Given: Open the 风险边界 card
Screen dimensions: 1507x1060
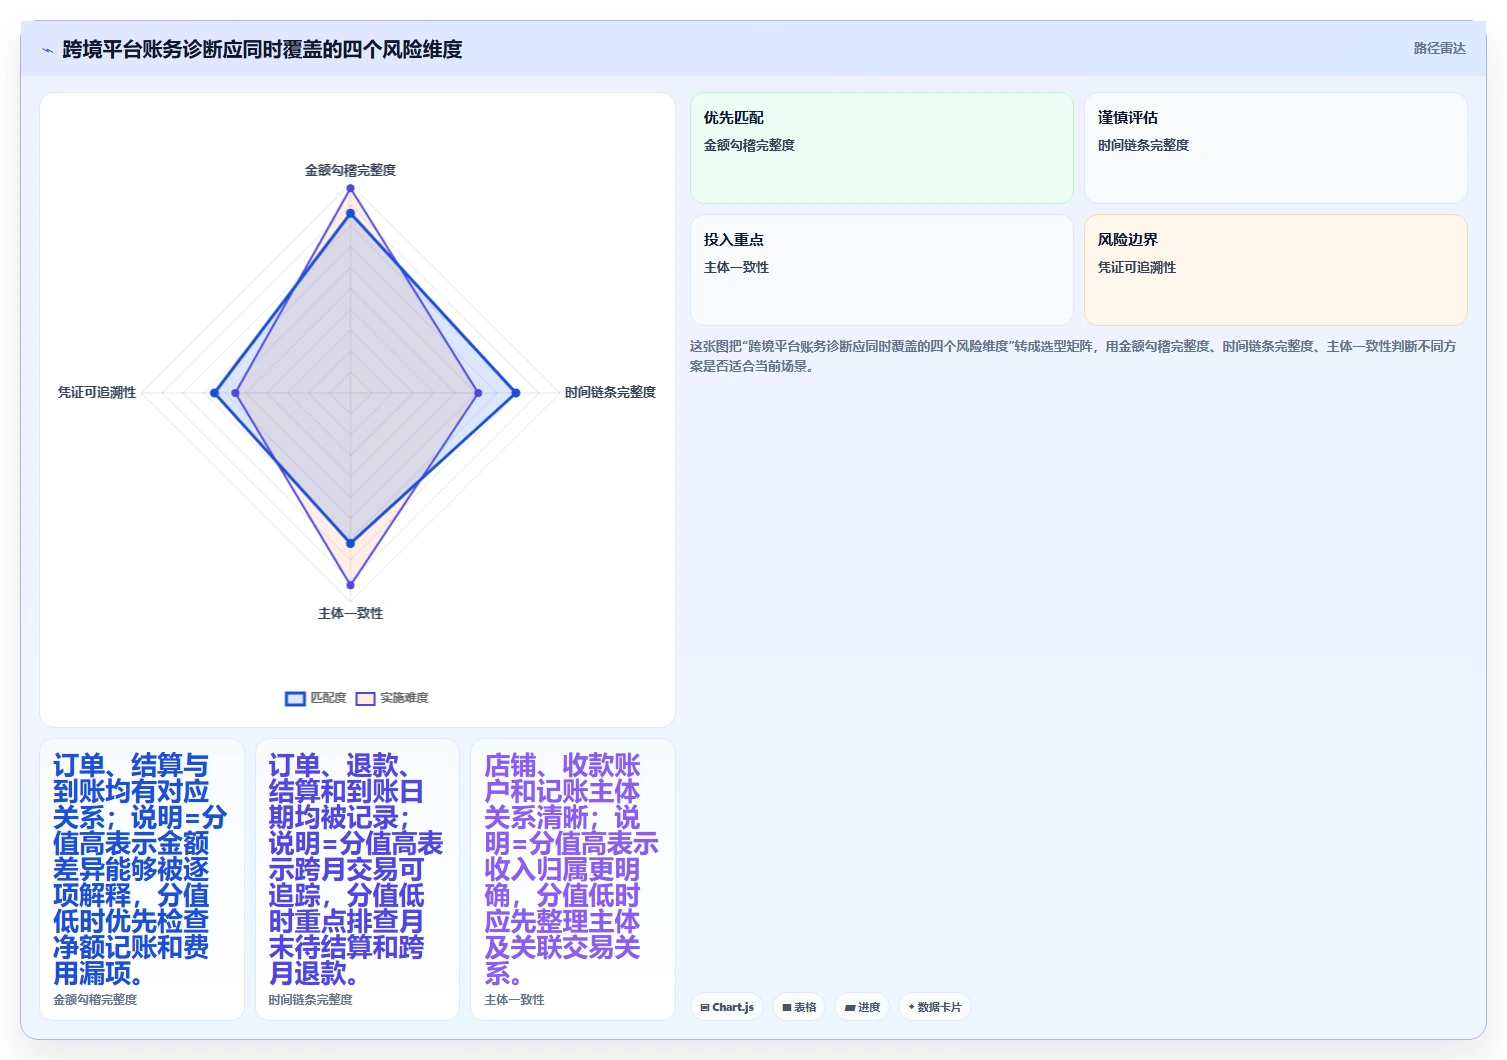Looking at the screenshot, I should tap(1275, 270).
